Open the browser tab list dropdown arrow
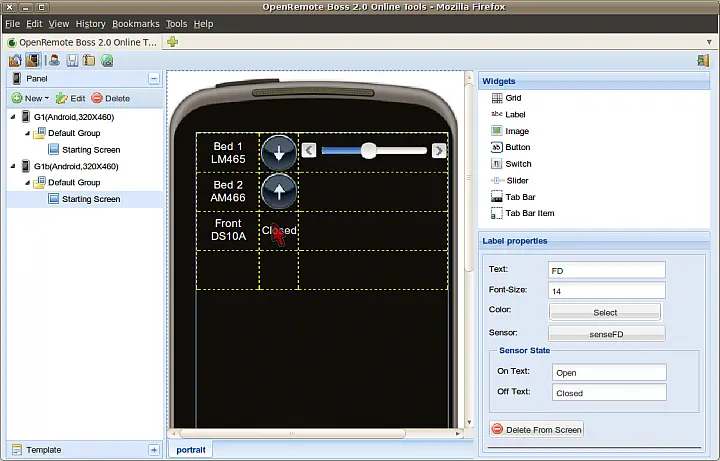720x461 pixels. [x=709, y=42]
